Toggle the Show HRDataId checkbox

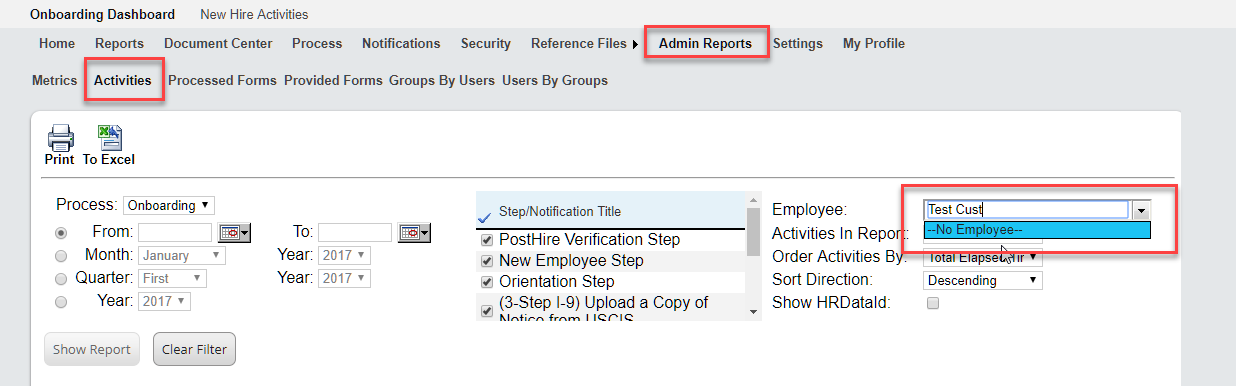pos(933,302)
